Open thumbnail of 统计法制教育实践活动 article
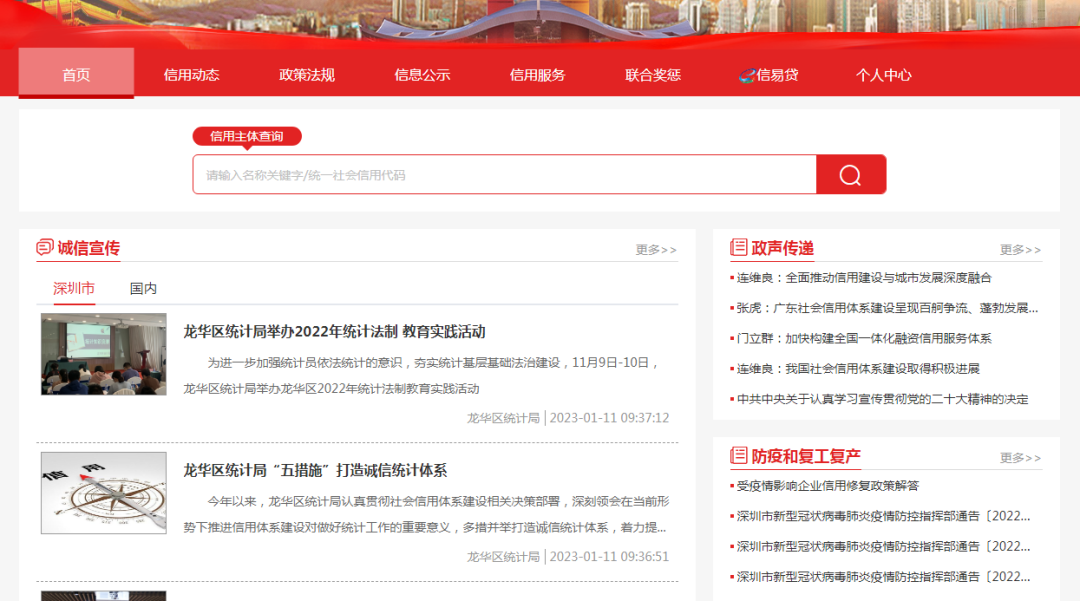This screenshot has width=1080, height=601. pos(104,354)
